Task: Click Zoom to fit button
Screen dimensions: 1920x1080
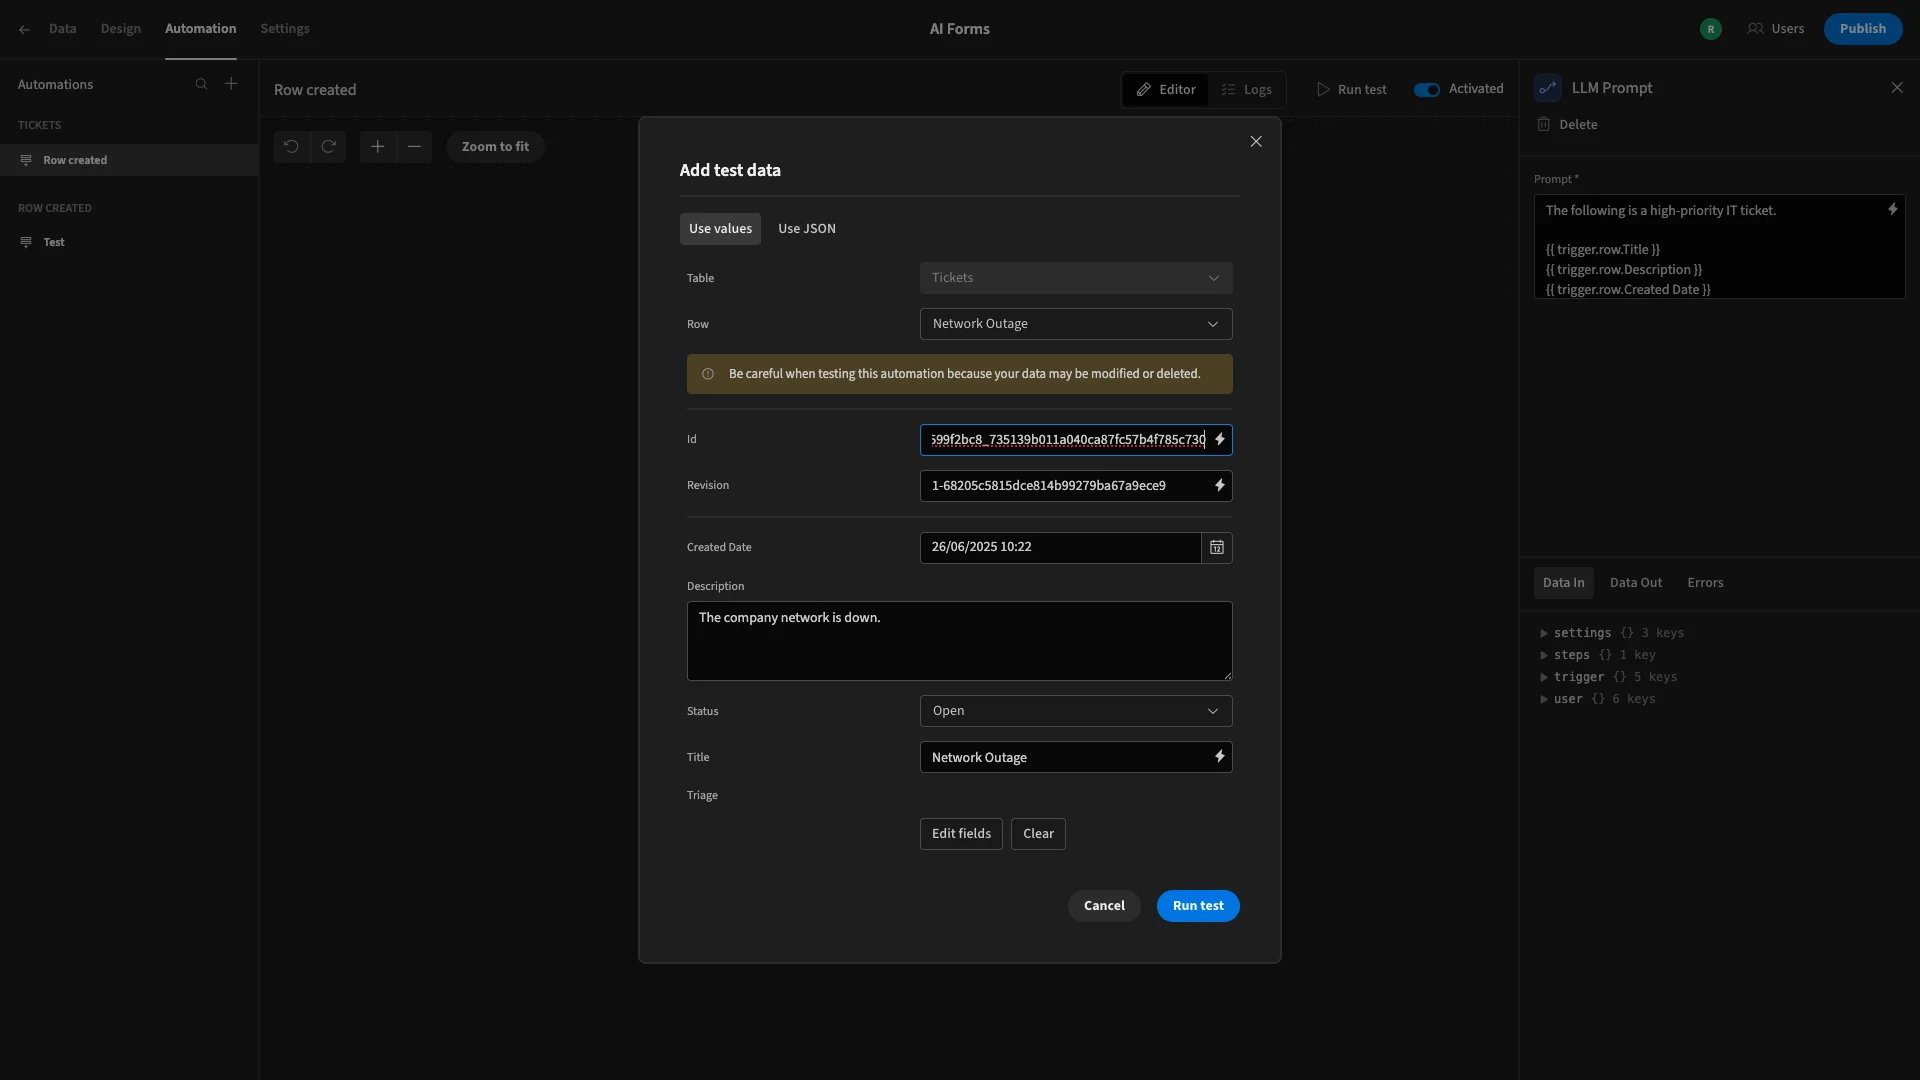Action: 495,146
